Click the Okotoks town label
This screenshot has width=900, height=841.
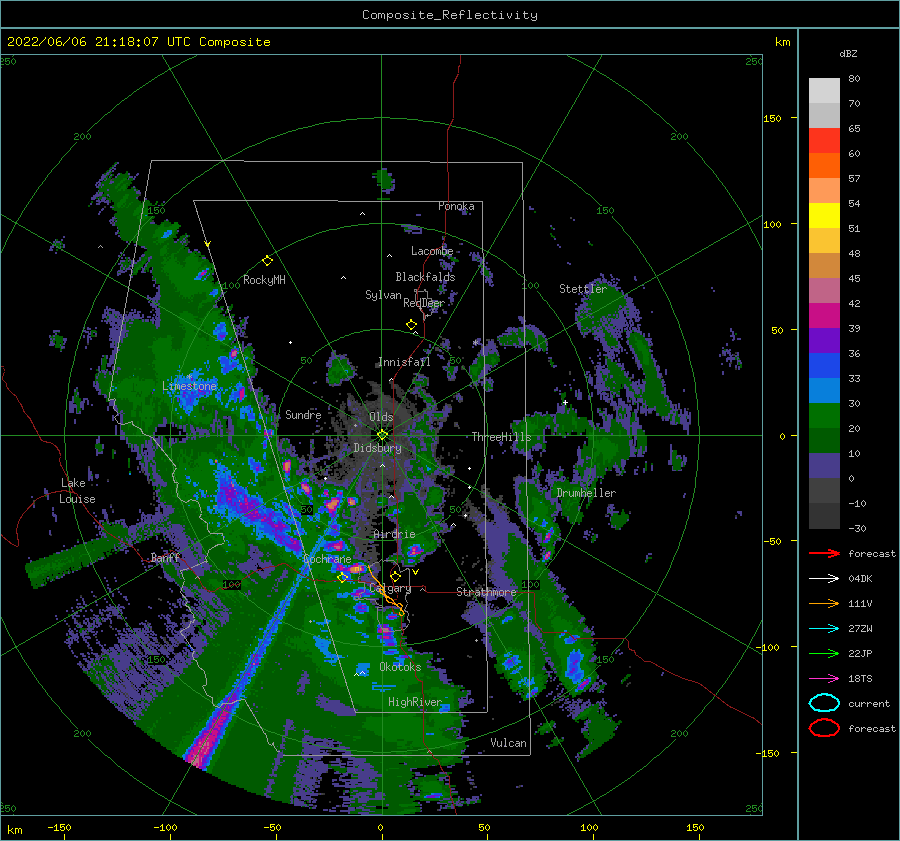tap(400, 667)
